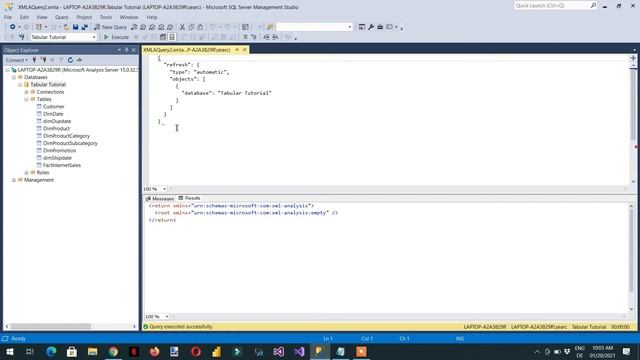
Task: Click the Toolbox icon in the toolbar
Action: tap(380, 27)
